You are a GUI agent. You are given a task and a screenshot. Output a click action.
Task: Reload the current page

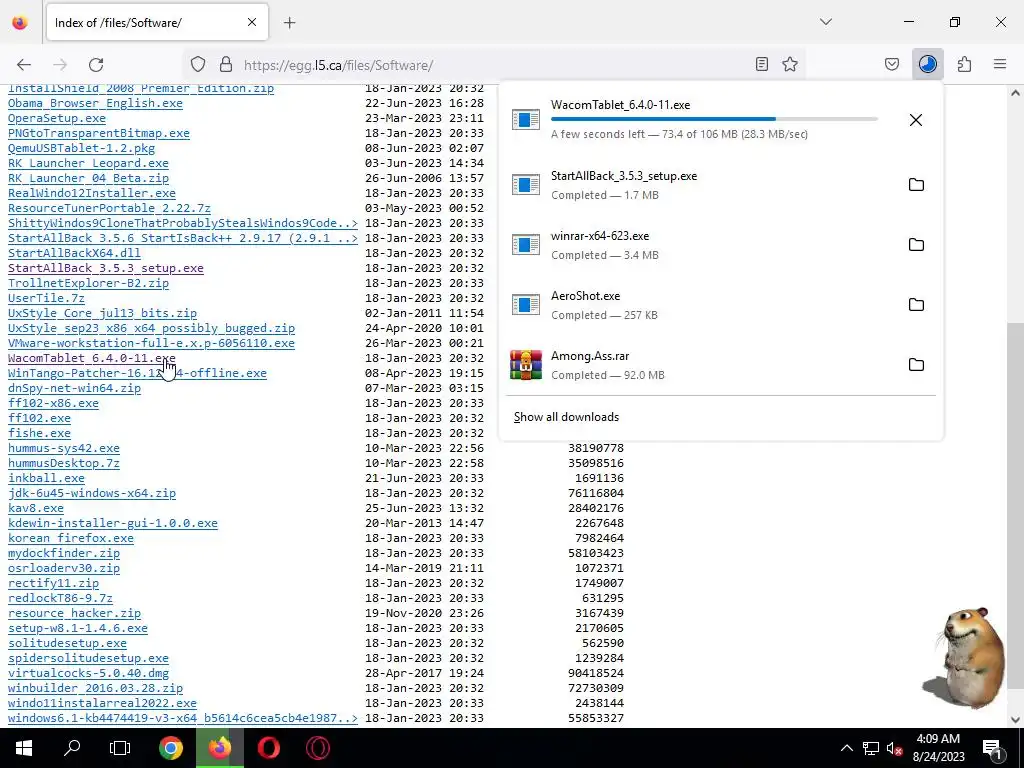click(96, 65)
